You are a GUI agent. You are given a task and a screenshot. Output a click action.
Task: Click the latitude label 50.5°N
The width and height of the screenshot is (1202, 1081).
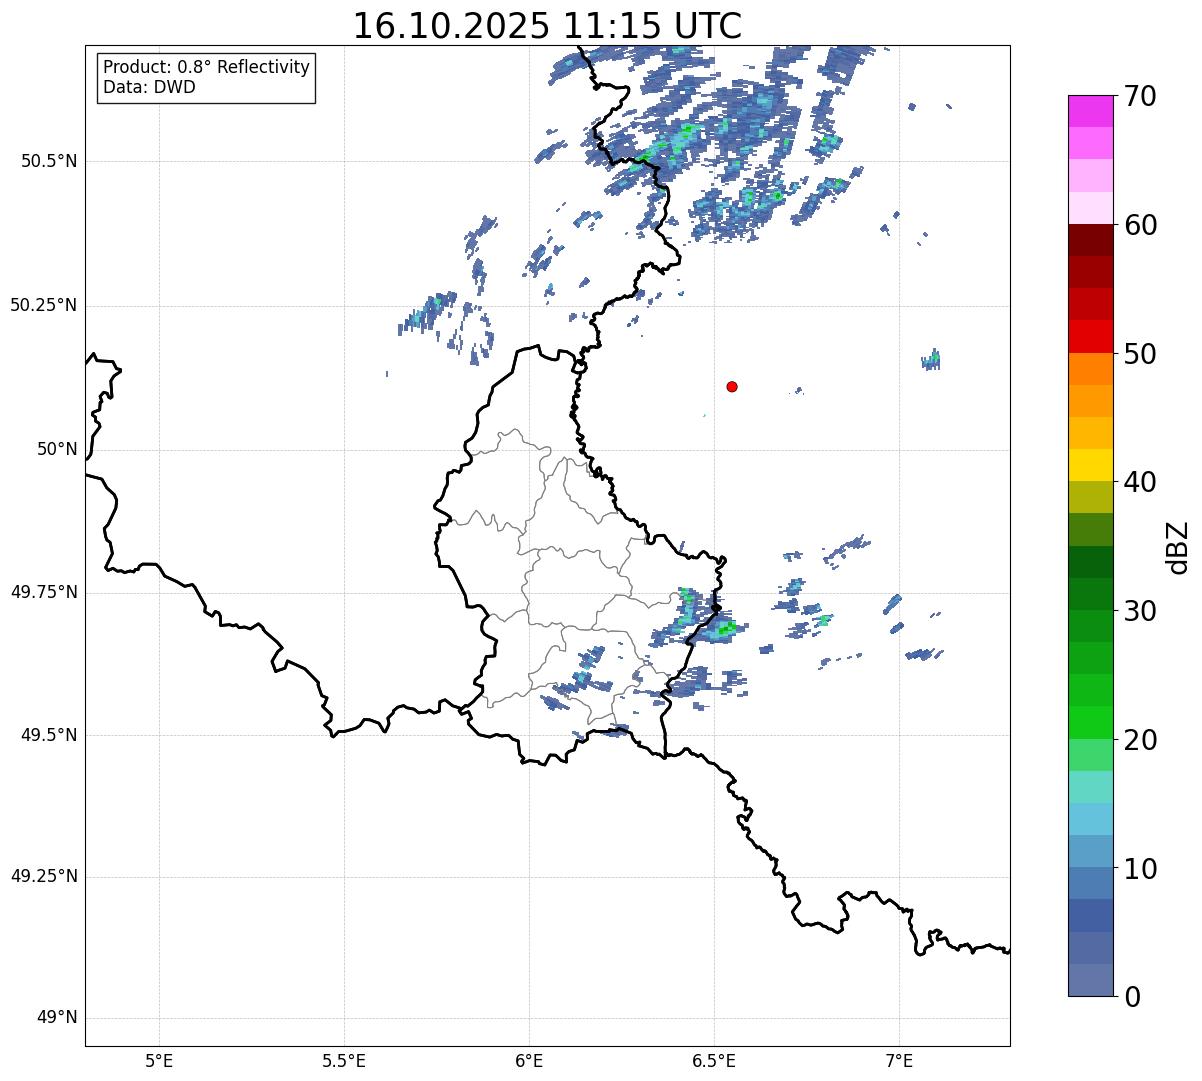point(49,161)
